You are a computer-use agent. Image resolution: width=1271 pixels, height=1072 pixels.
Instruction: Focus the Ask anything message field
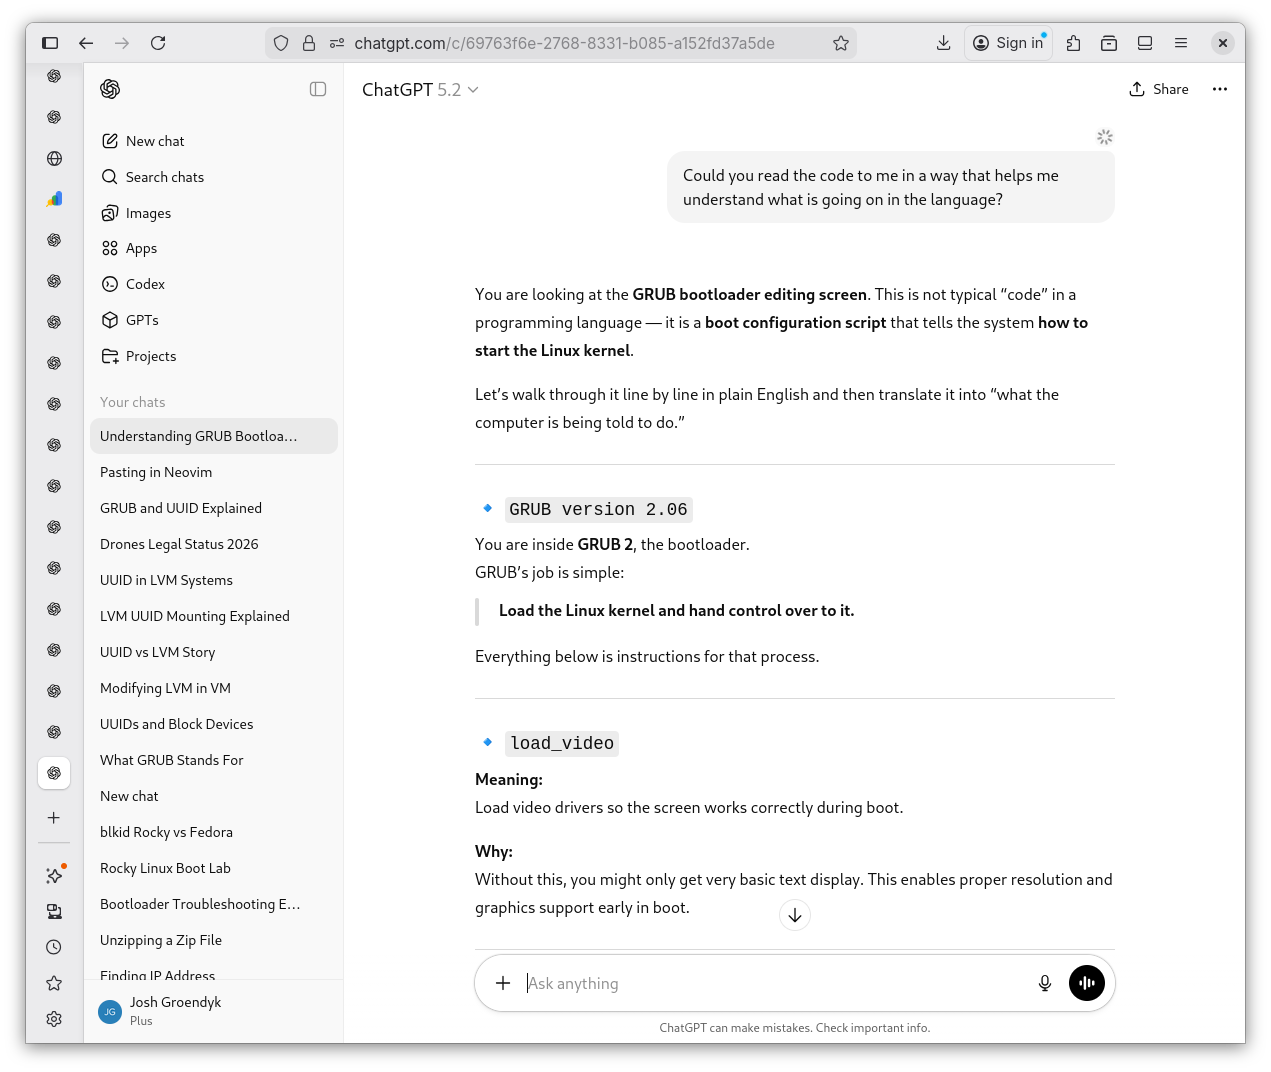point(770,983)
